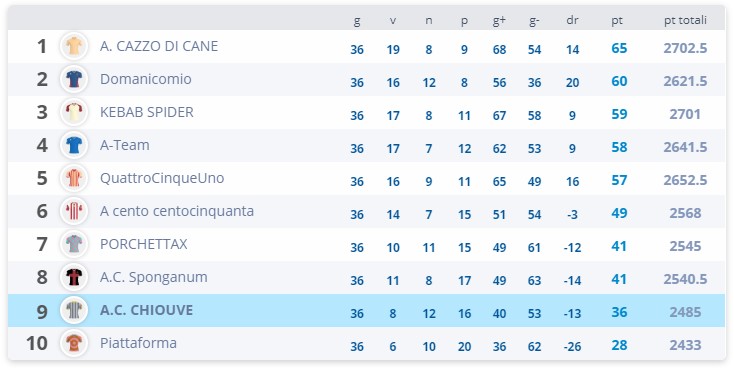The image size is (734, 370).
Task: Click the A.C. CHIOUVE striped jersey icon
Action: 74,310
